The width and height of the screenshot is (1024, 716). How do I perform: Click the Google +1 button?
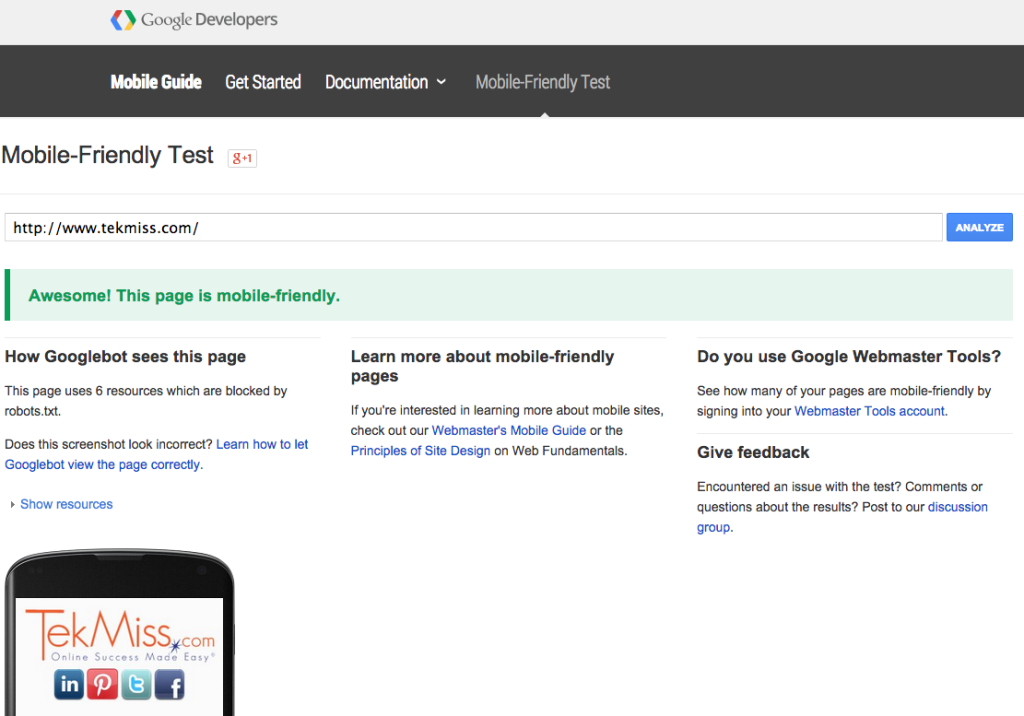[x=242, y=158]
